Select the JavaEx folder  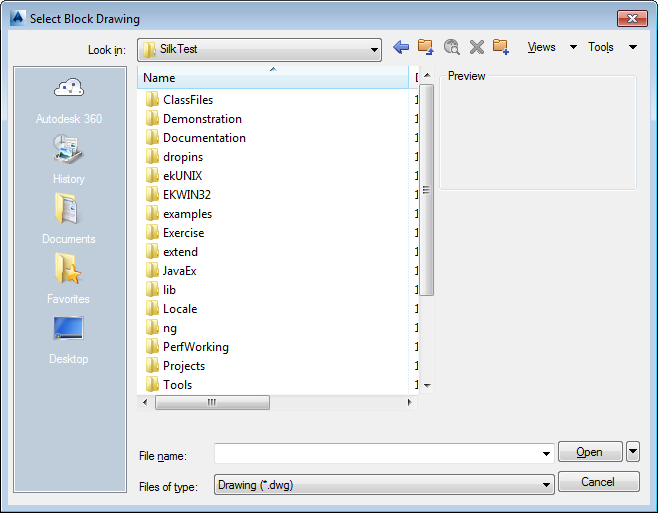click(x=171, y=271)
